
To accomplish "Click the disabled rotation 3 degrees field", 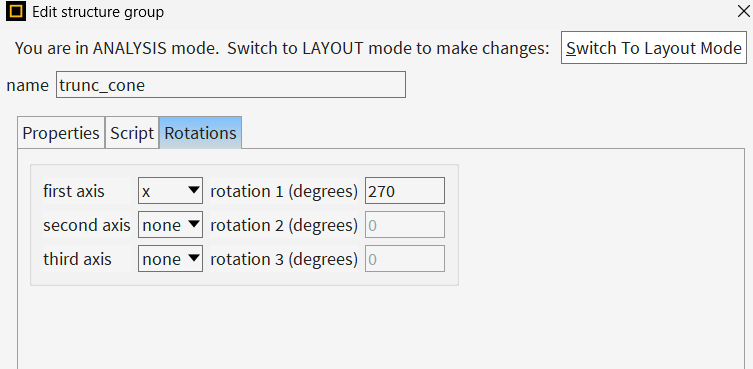I will point(404,259).
